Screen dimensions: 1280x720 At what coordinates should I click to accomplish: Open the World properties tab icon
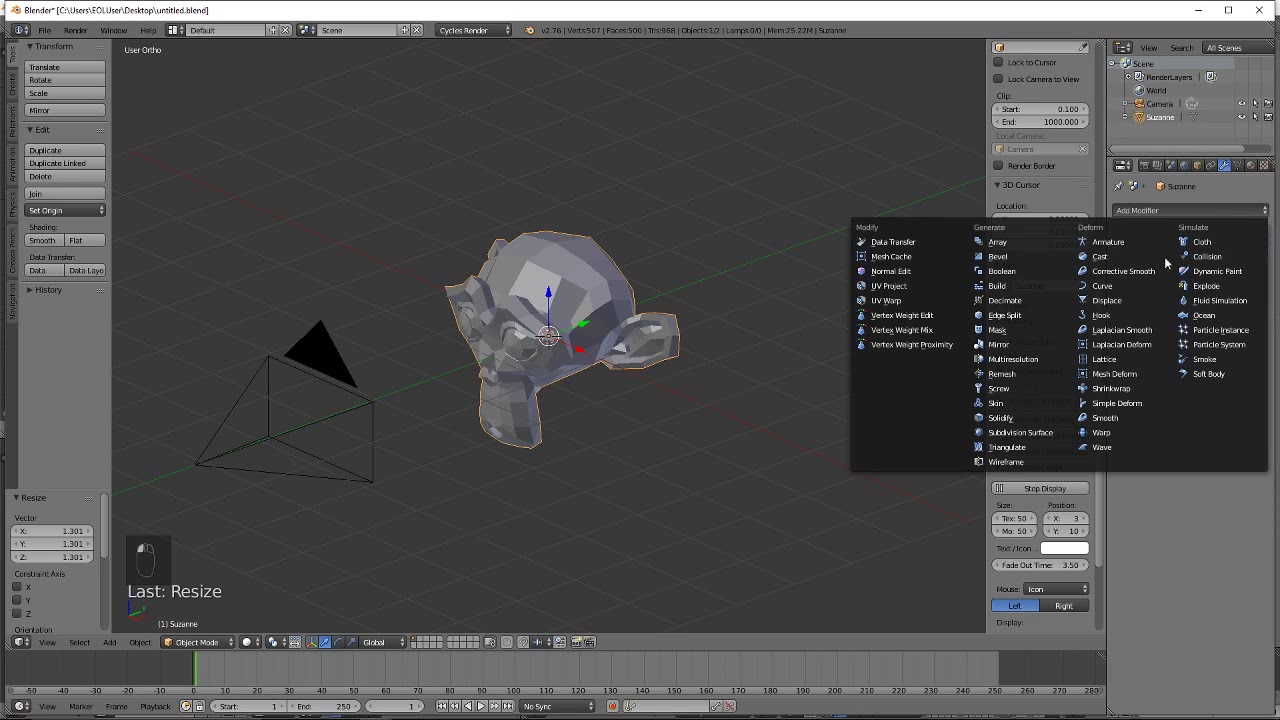click(1184, 165)
